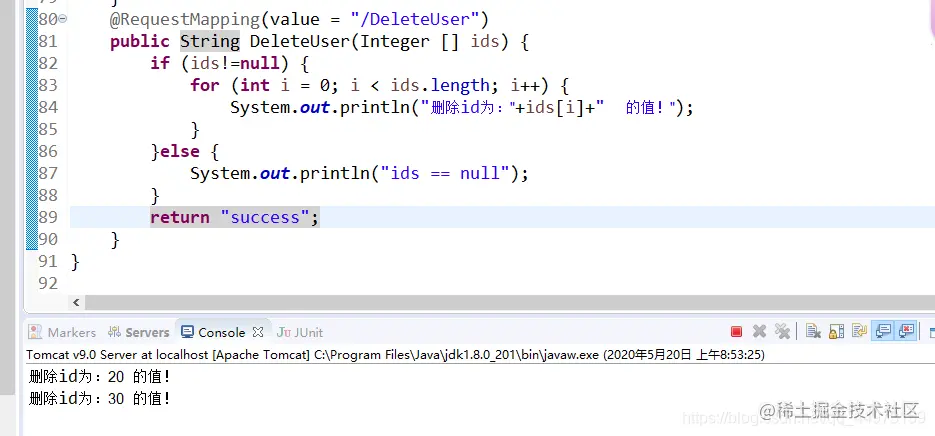Click the "删除id为：" string in println
The width and height of the screenshot is (935, 436).
469,108
